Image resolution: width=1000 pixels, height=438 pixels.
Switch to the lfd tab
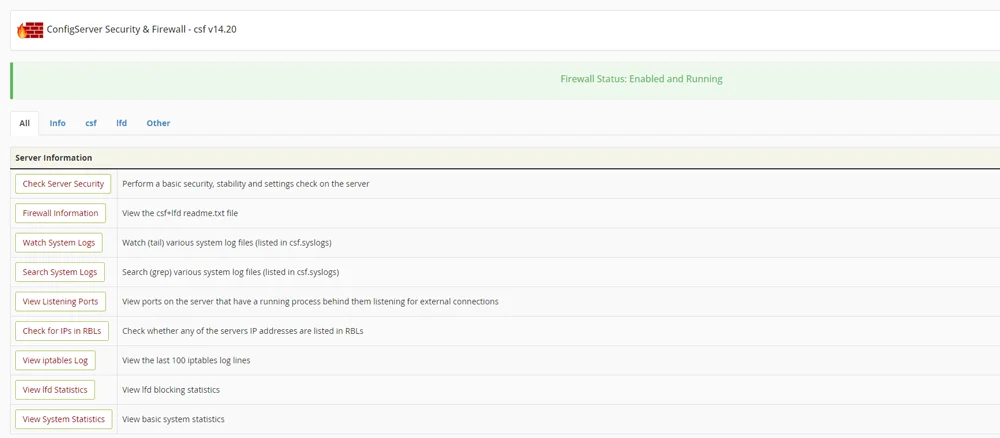point(121,123)
